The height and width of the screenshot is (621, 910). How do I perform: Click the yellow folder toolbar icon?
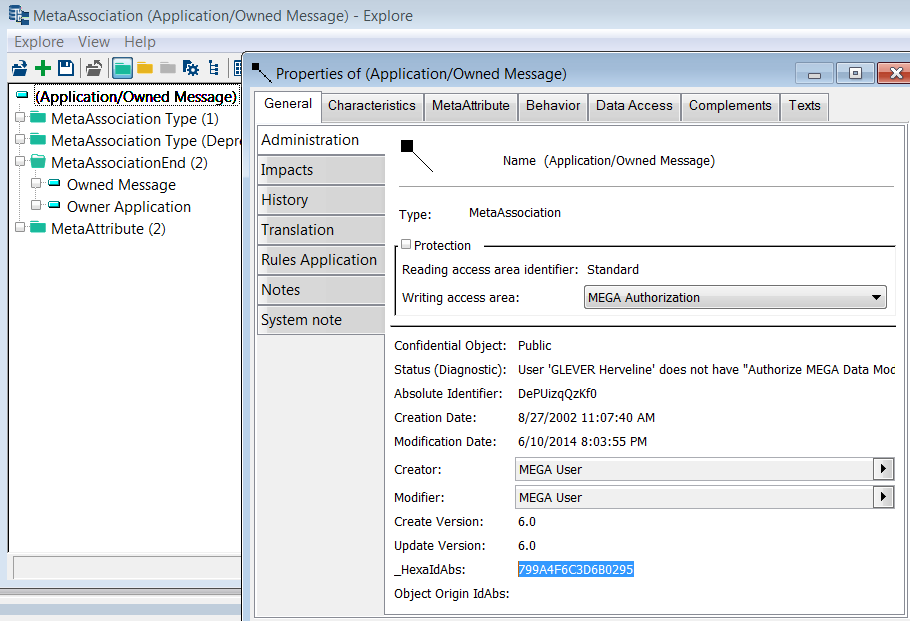pos(145,68)
